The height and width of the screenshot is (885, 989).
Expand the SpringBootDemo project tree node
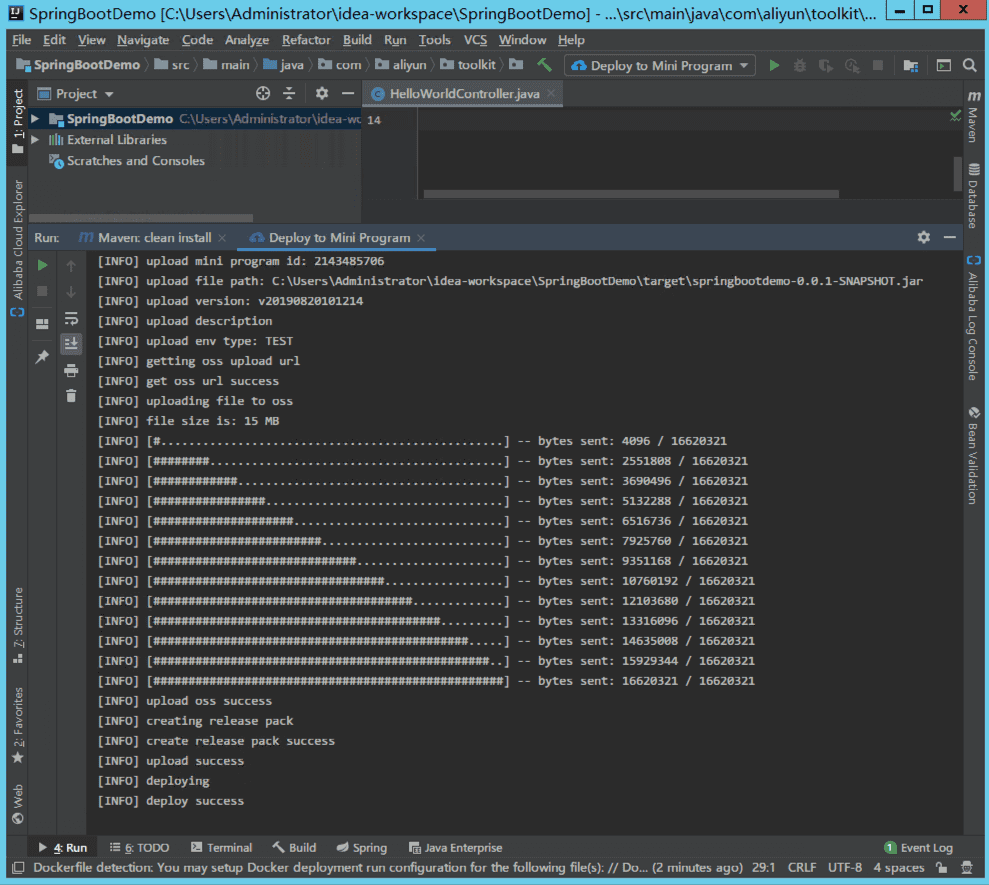point(35,119)
